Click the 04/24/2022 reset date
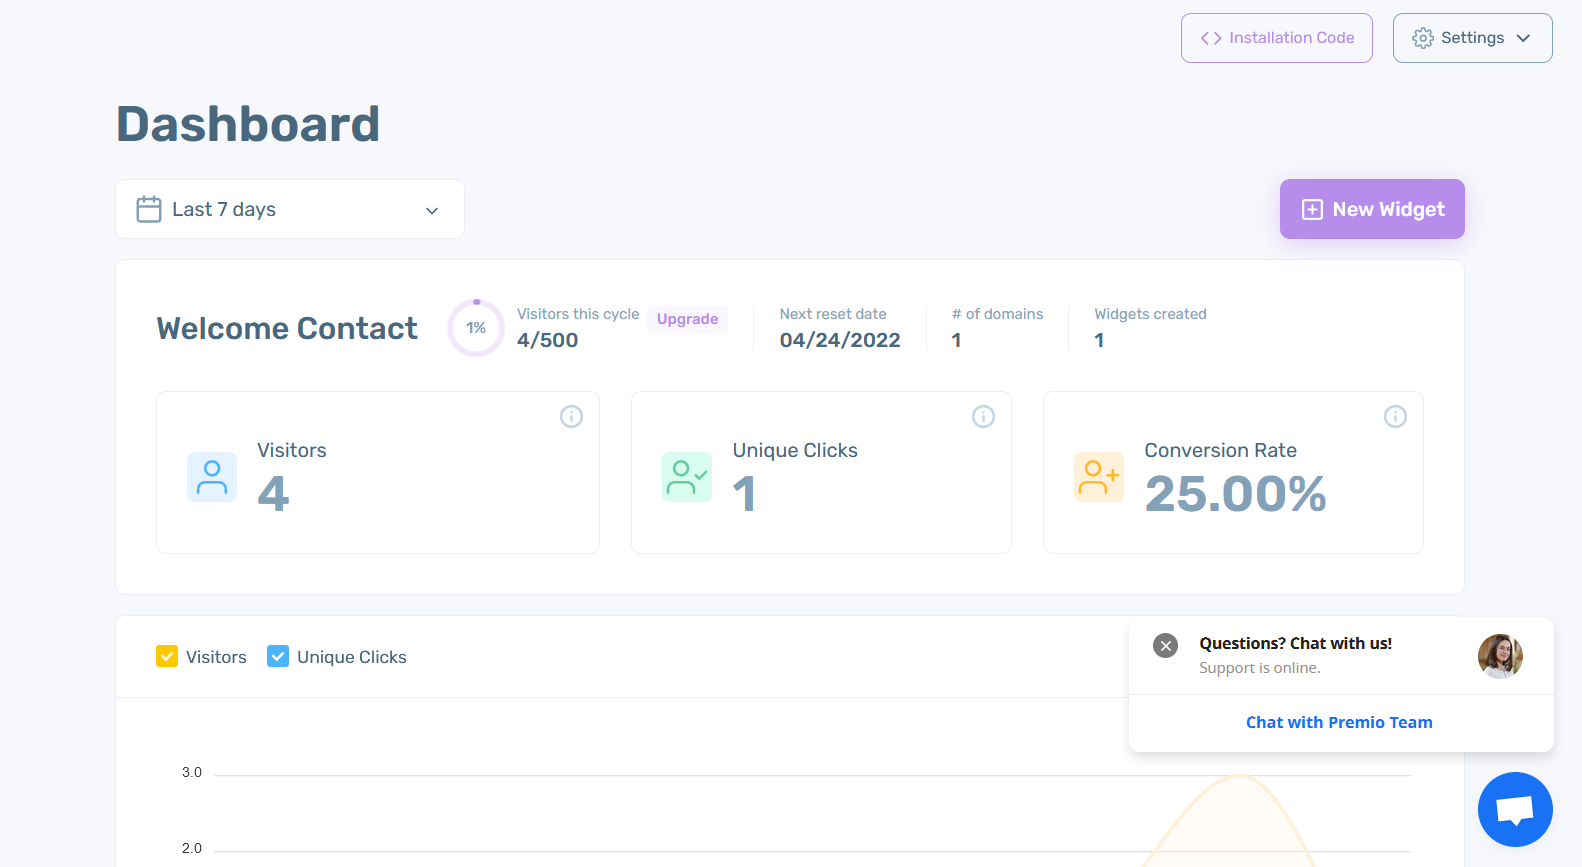The width and height of the screenshot is (1582, 867). (840, 340)
